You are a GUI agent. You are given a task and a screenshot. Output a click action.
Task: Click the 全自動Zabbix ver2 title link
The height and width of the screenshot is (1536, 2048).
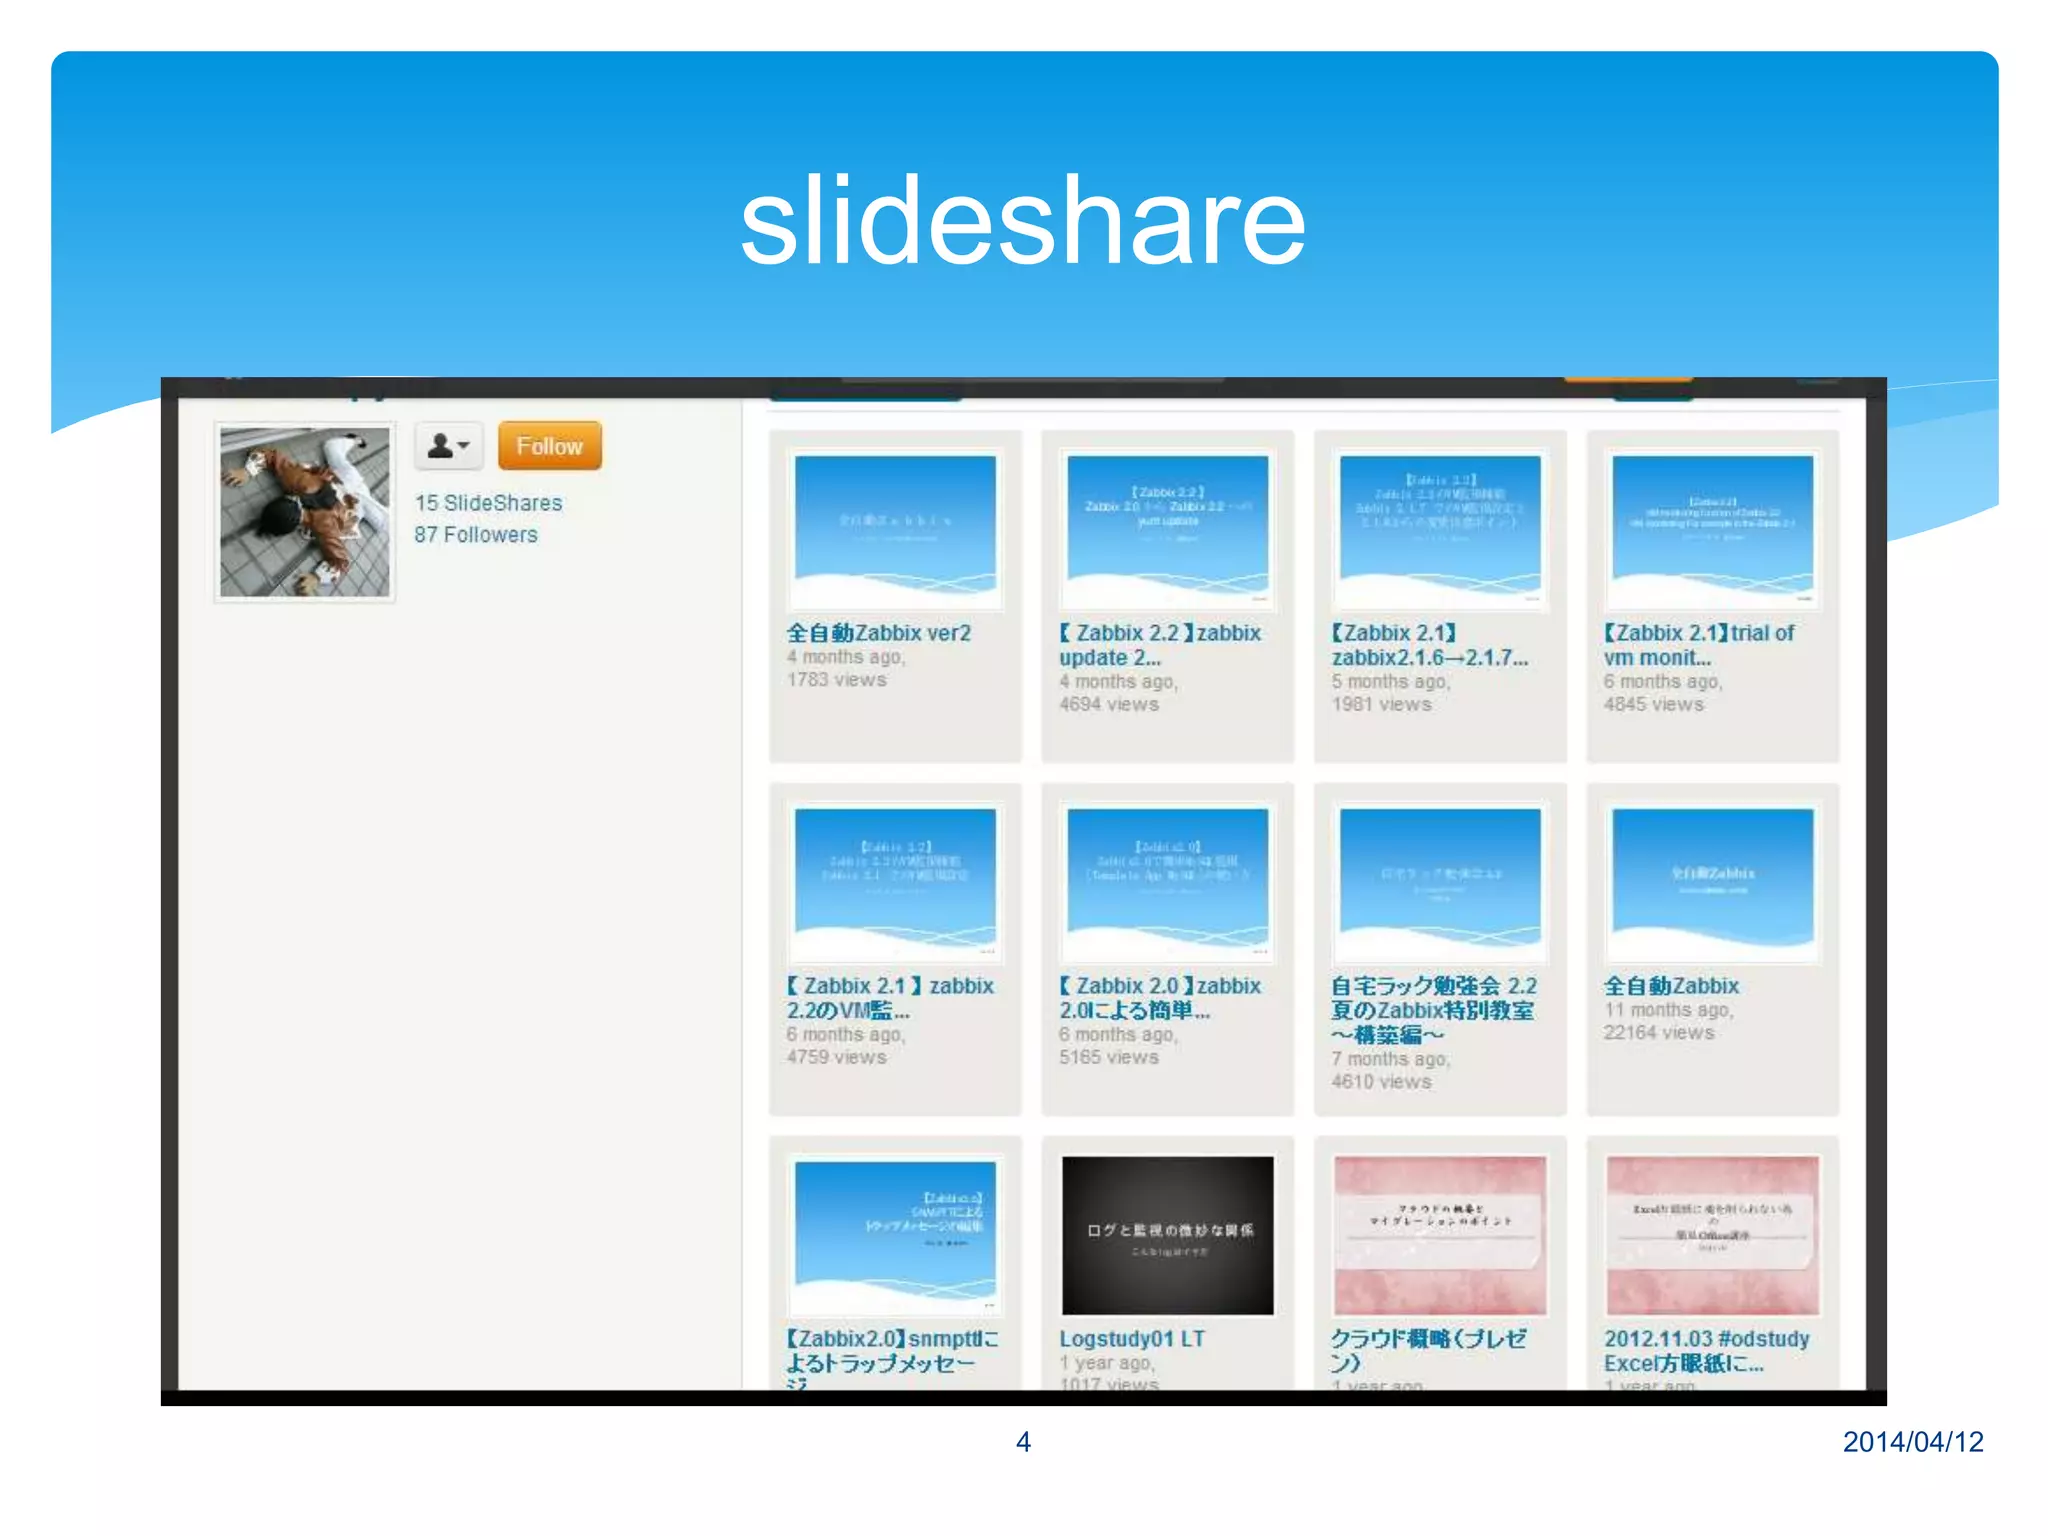pyautogui.click(x=879, y=633)
